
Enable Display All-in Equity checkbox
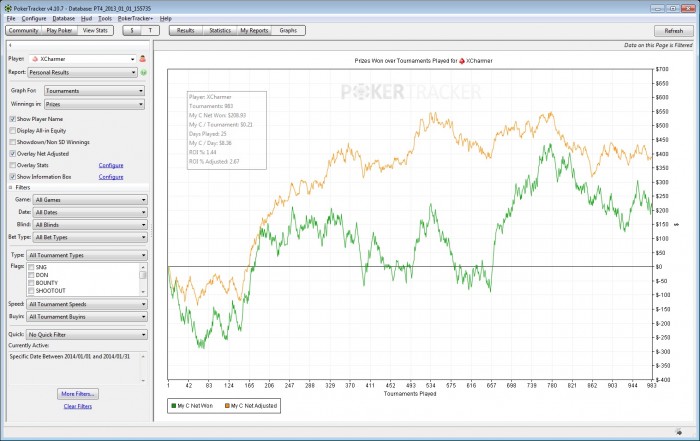tap(12, 131)
